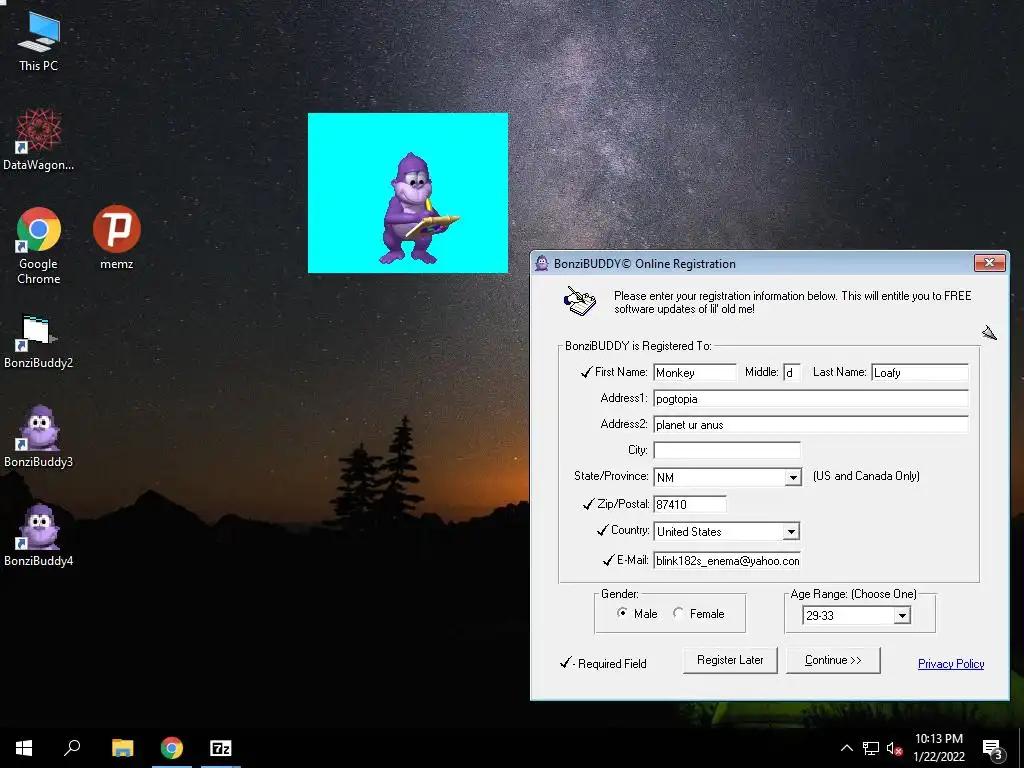Click the Register Later button
Image resolution: width=1024 pixels, height=768 pixels.
[730, 660]
